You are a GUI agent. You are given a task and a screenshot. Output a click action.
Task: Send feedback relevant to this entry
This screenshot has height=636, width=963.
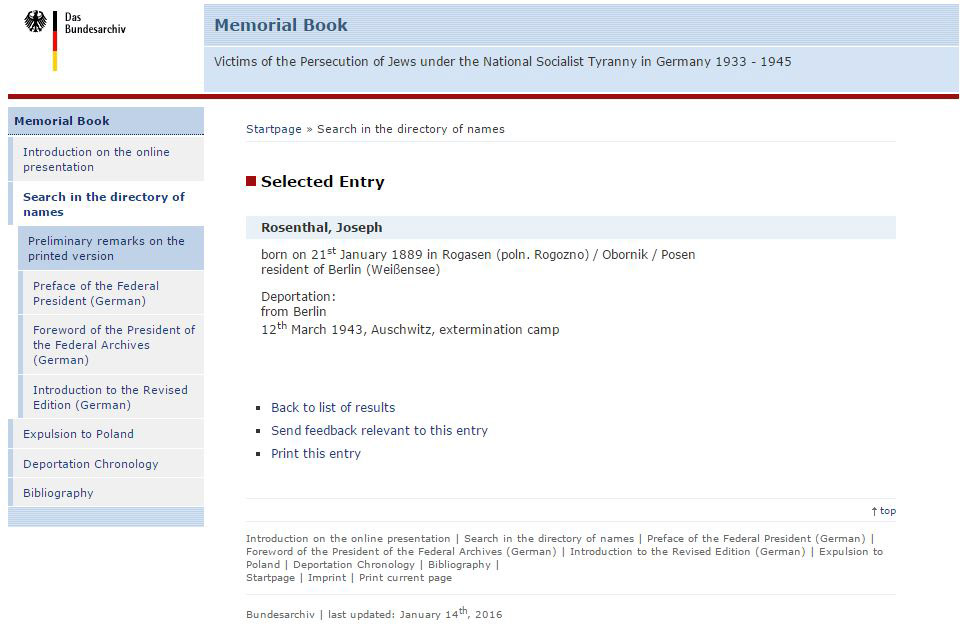pos(380,430)
